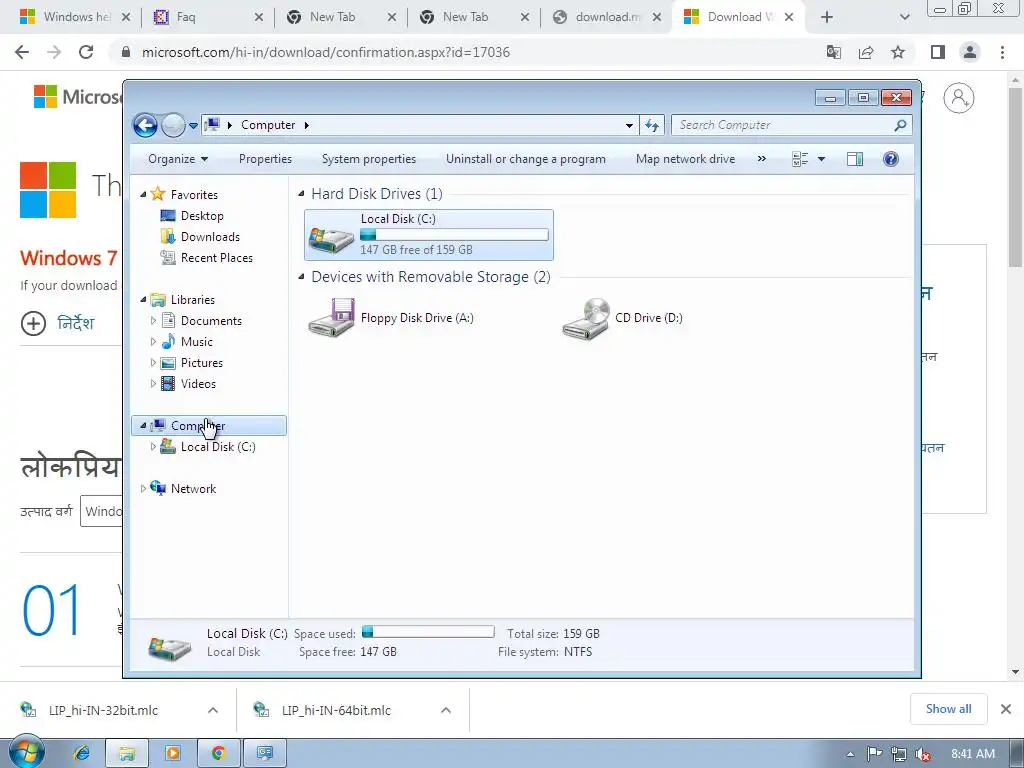Click refresh button beside Explorer address bar
The width and height of the screenshot is (1024, 768).
pos(652,125)
